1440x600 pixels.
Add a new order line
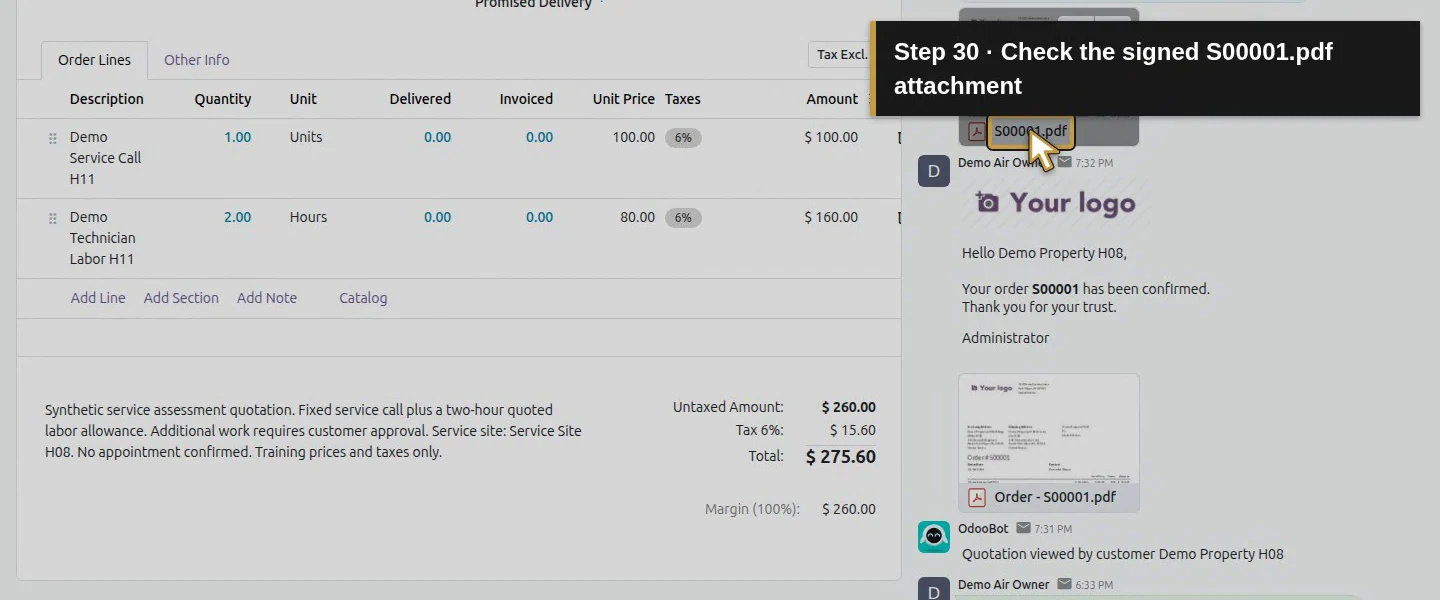tap(98, 298)
